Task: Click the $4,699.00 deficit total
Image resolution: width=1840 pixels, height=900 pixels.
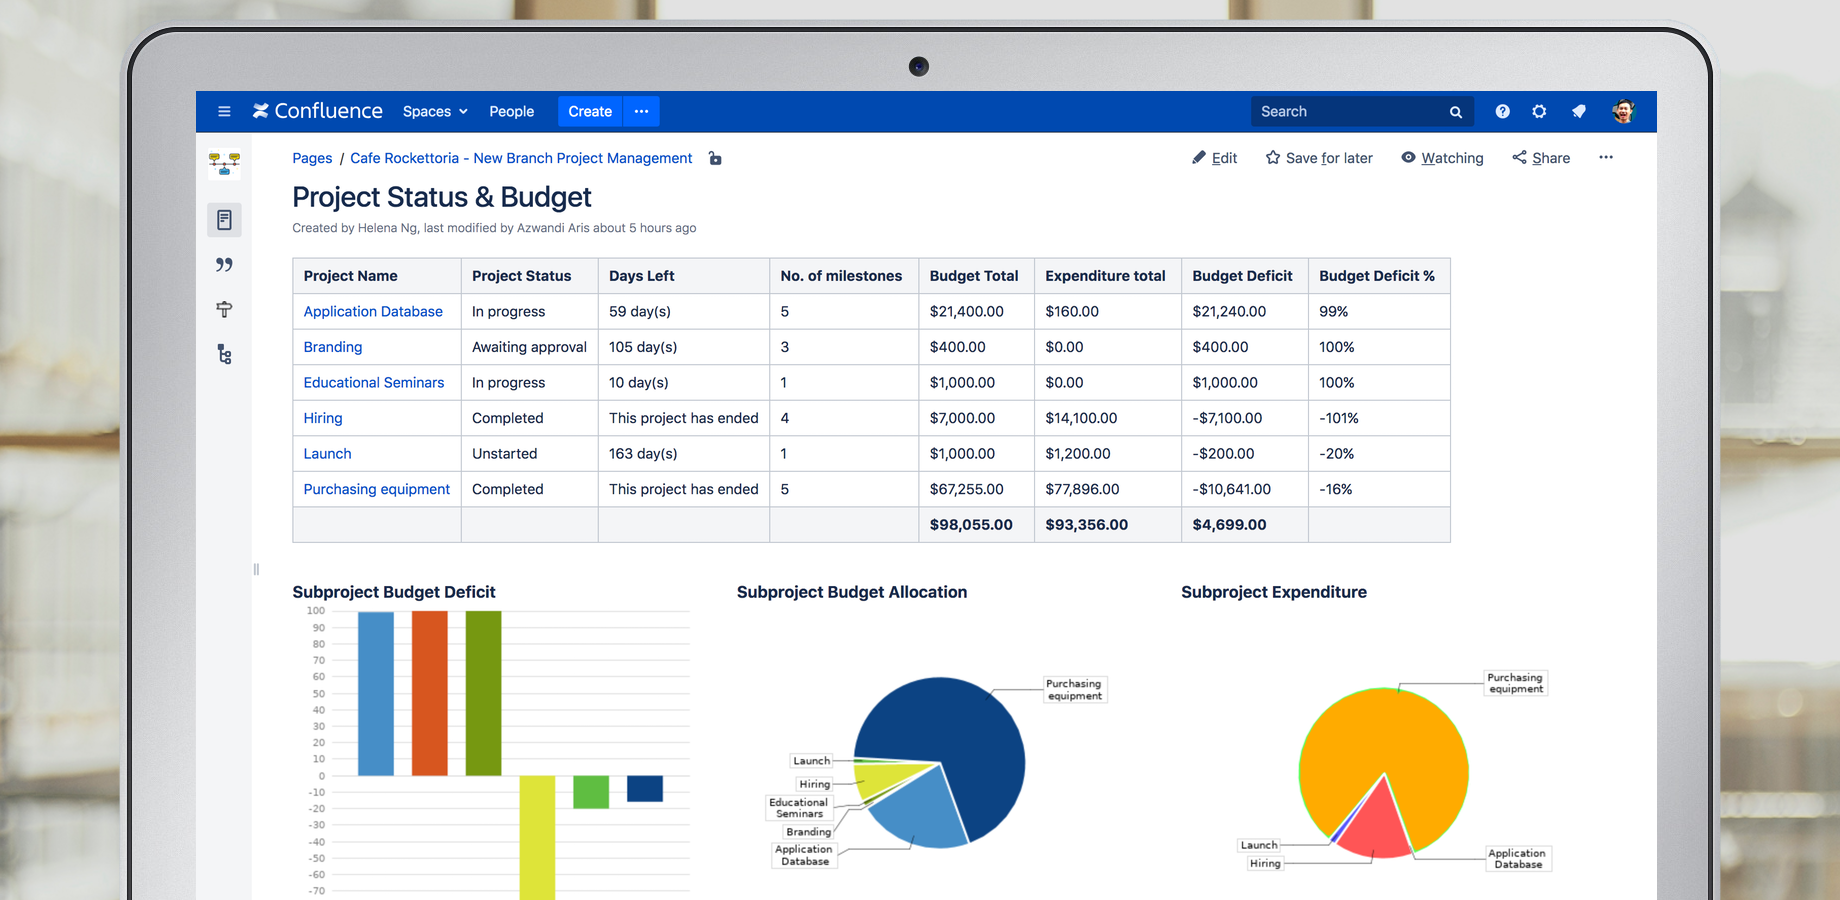Action: pyautogui.click(x=1245, y=525)
